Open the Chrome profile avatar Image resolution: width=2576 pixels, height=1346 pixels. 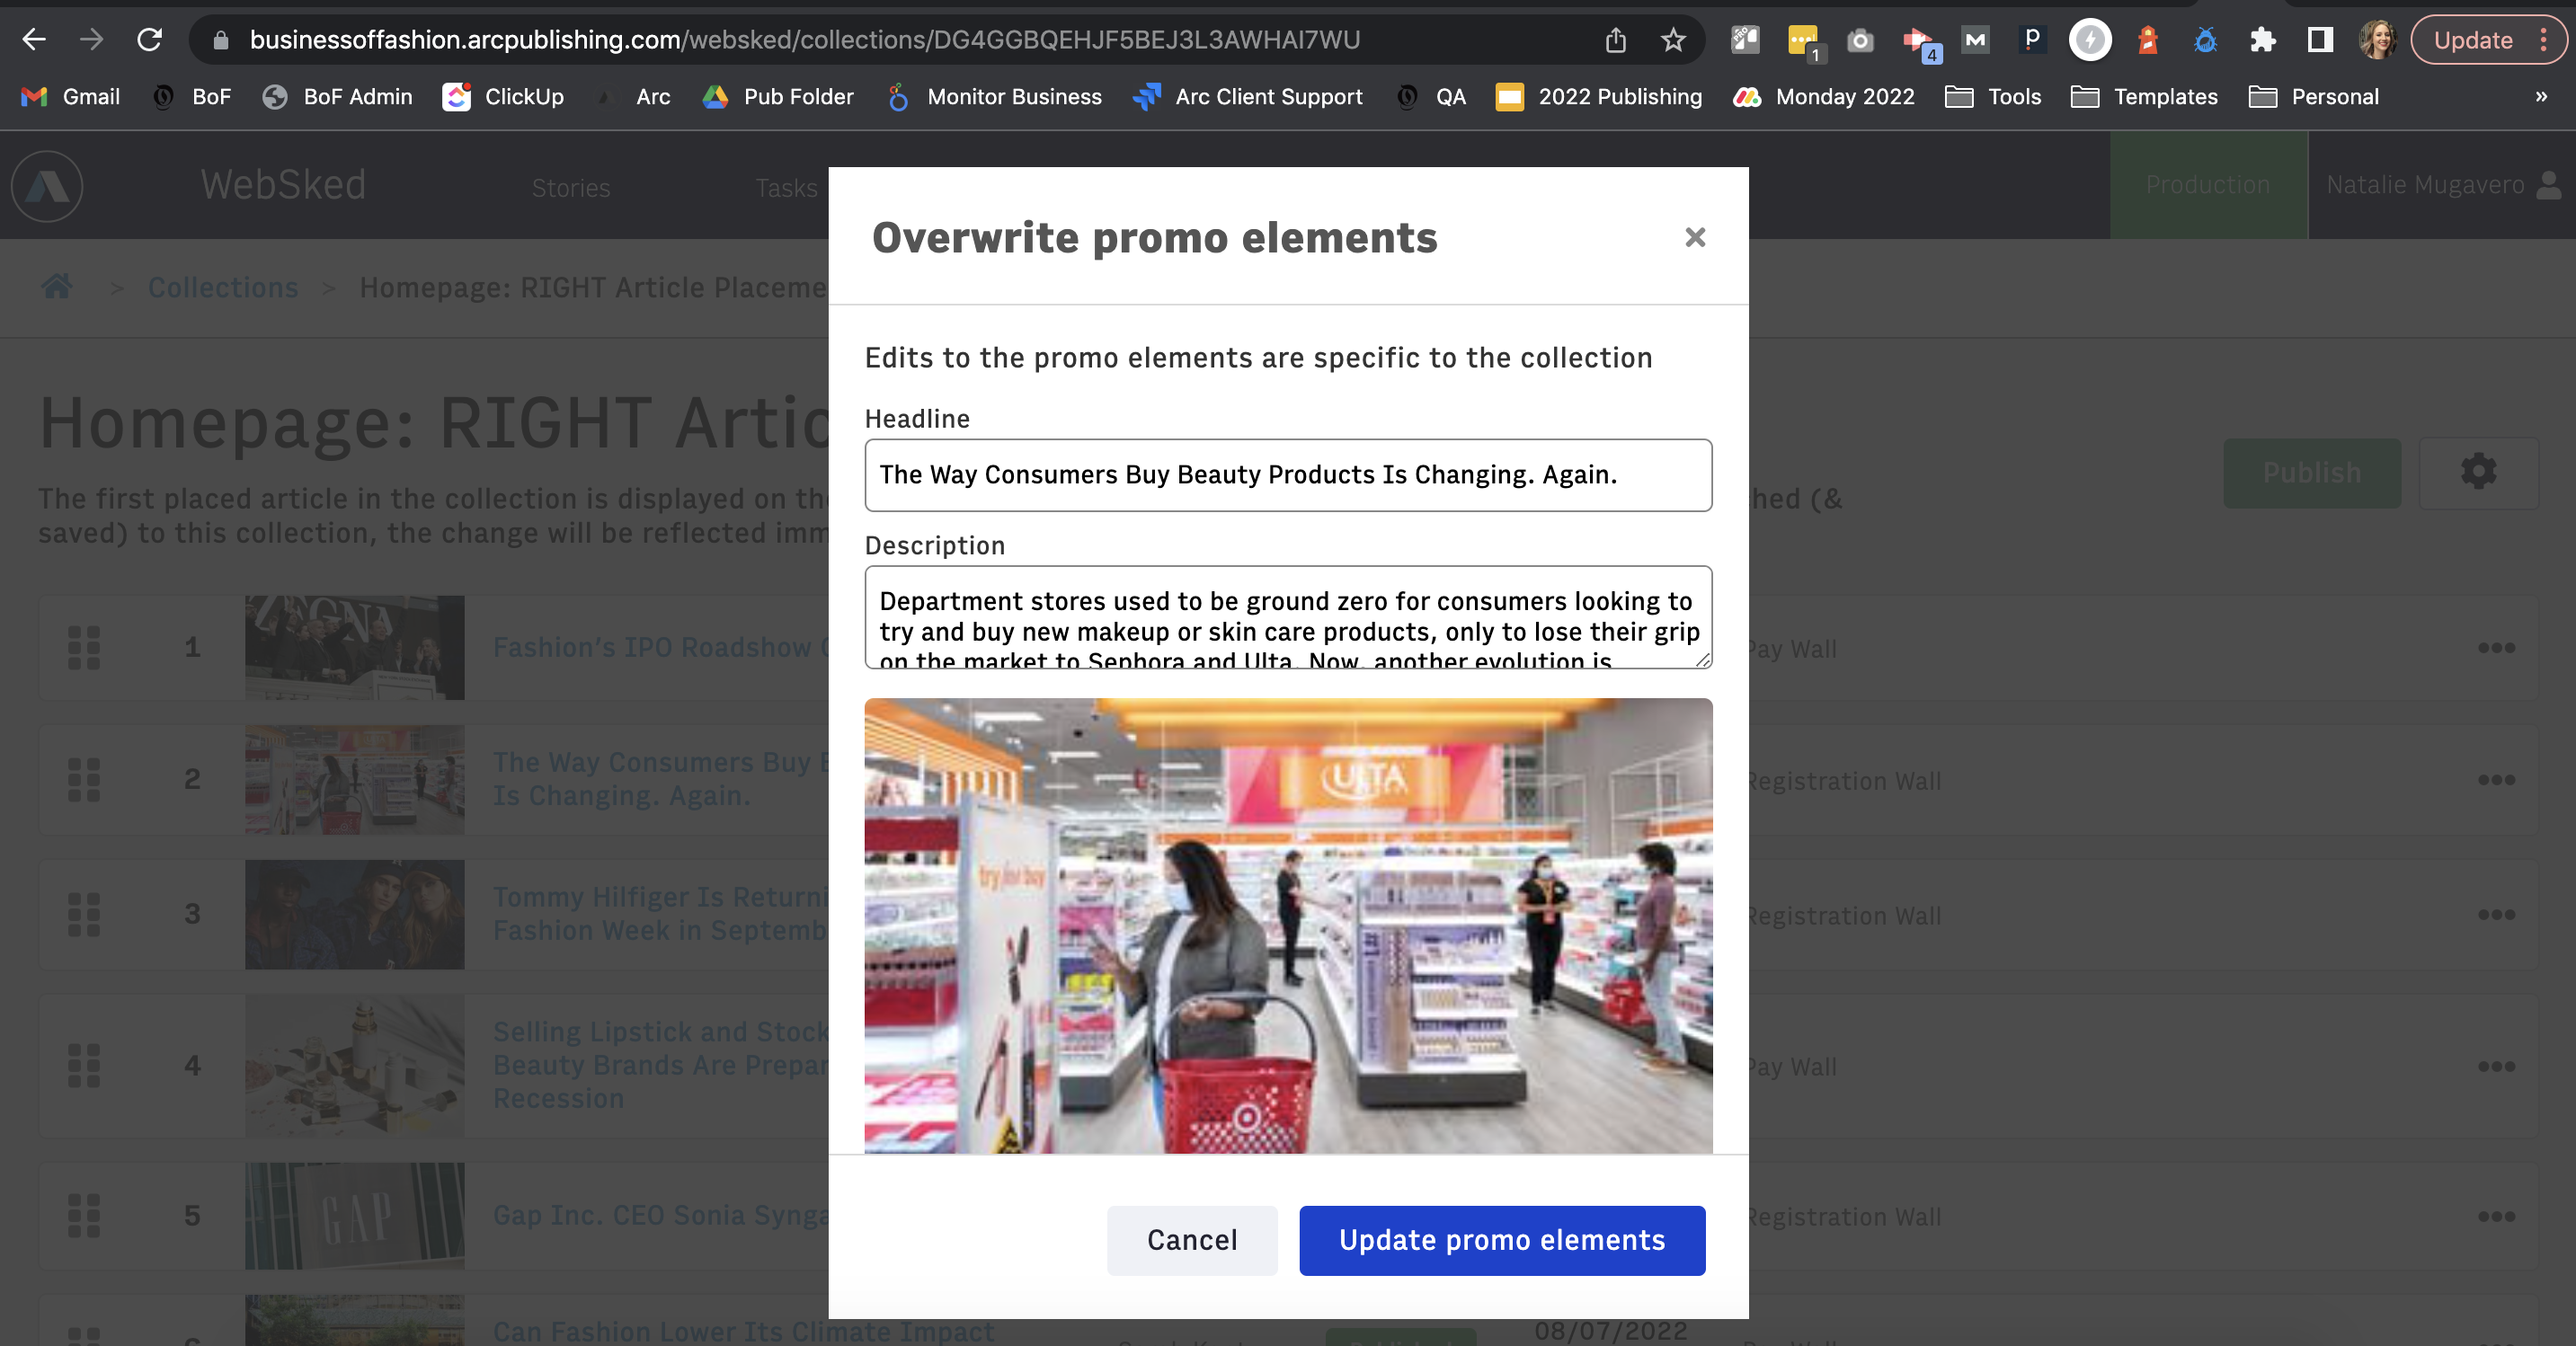tap(2377, 40)
